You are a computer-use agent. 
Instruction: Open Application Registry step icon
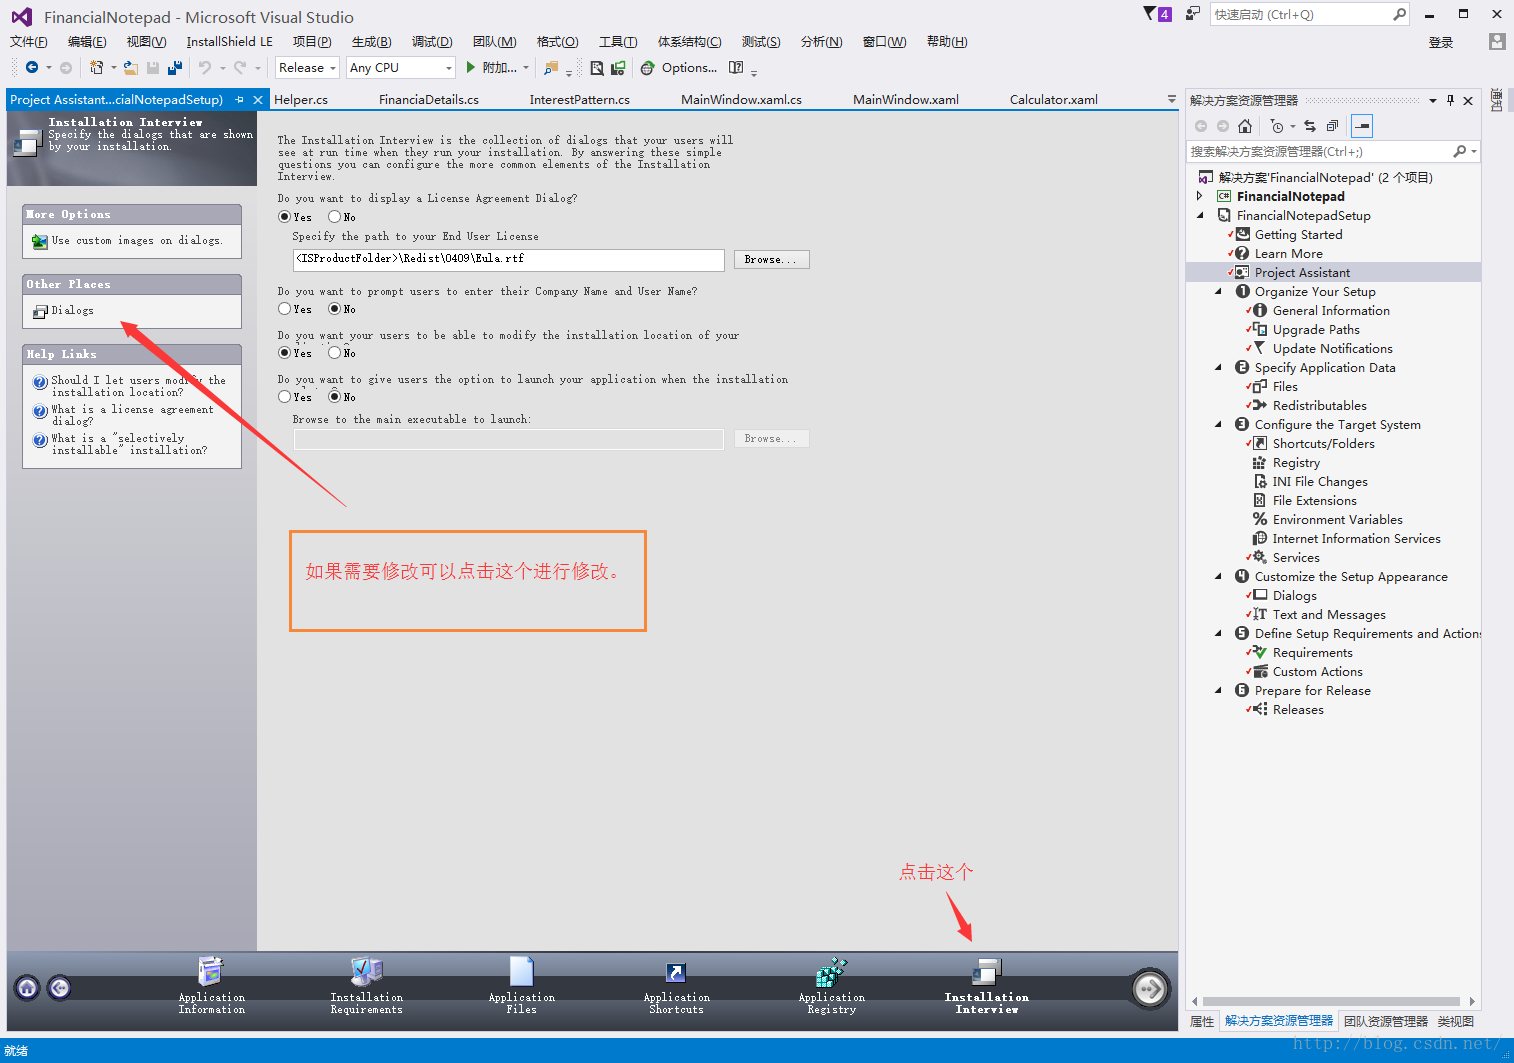[x=831, y=972]
